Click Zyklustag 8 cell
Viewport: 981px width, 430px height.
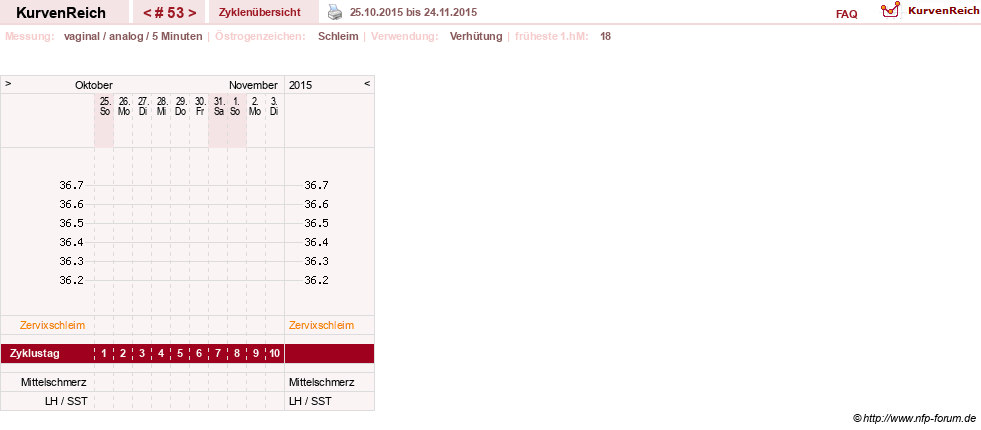(236, 354)
